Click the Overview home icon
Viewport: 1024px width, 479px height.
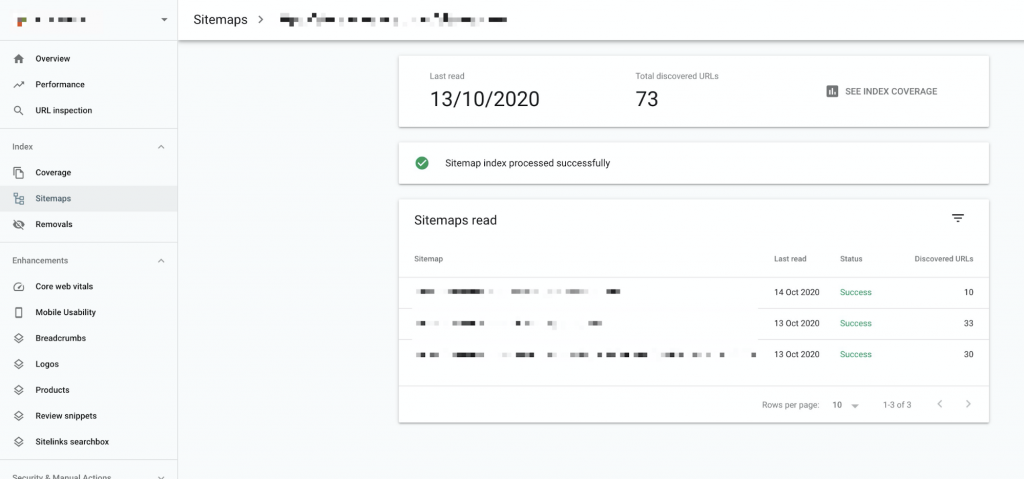(19, 59)
